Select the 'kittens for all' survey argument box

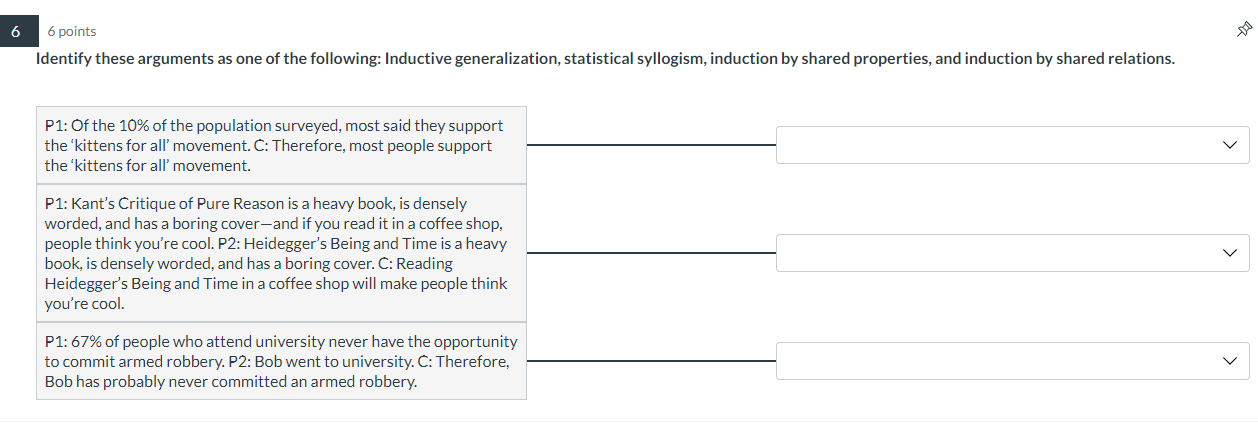[281, 145]
